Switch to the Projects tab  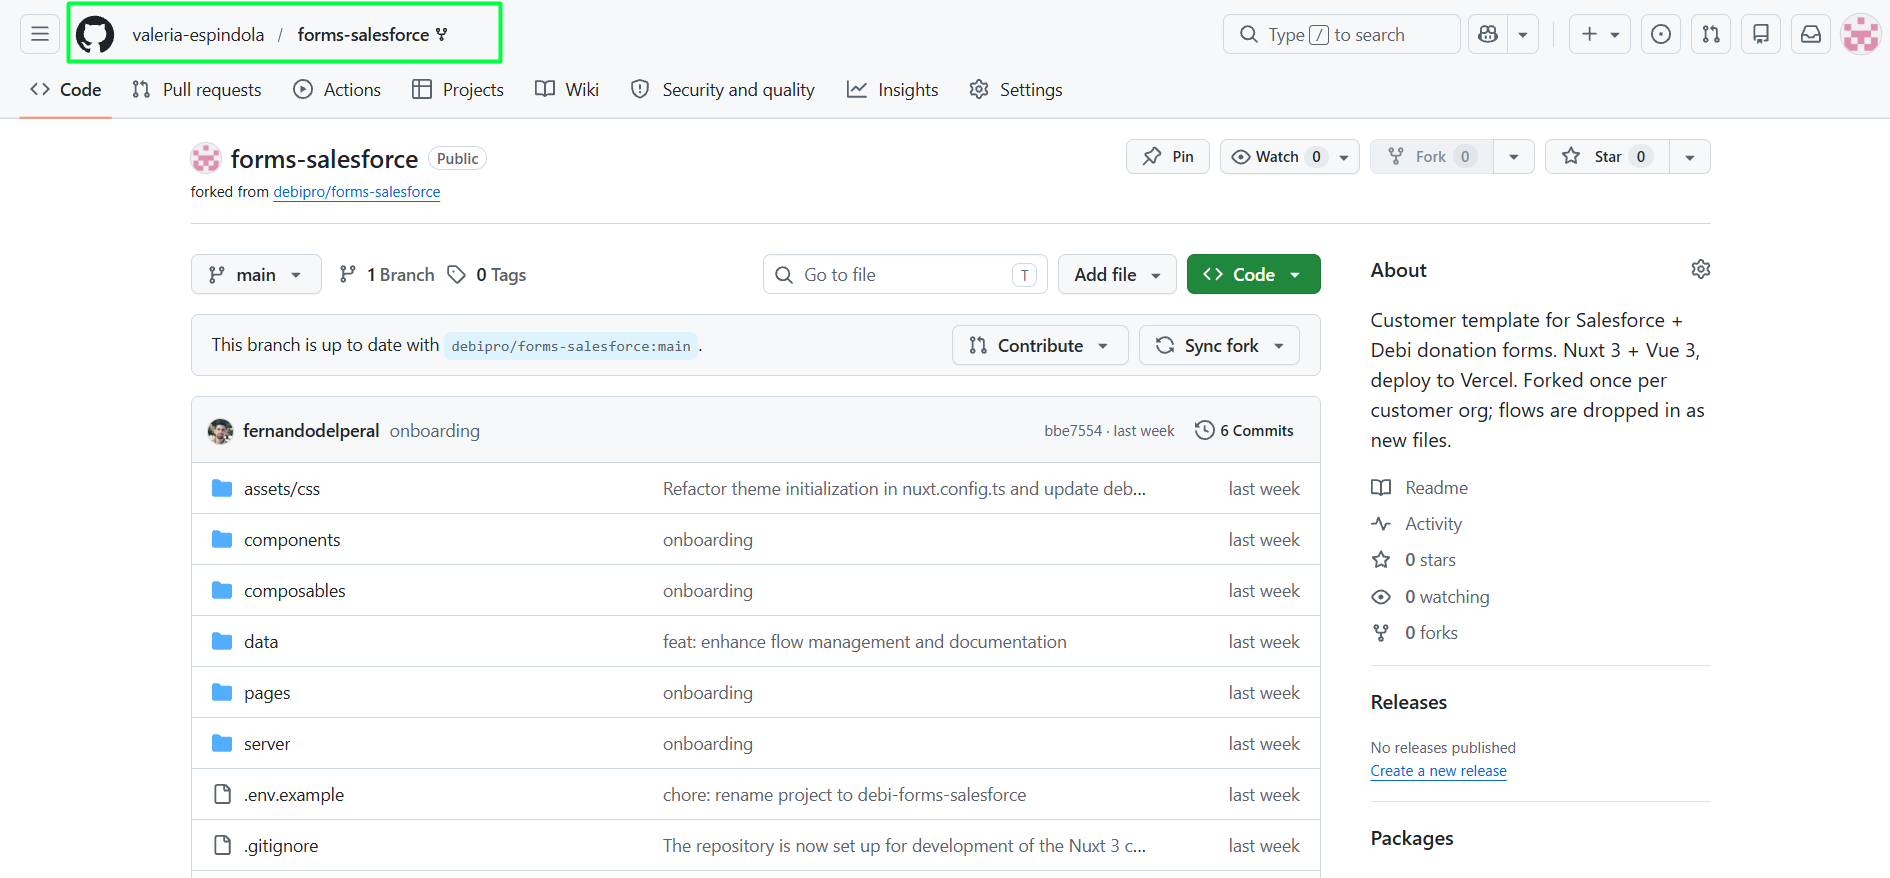pyautogui.click(x=458, y=90)
